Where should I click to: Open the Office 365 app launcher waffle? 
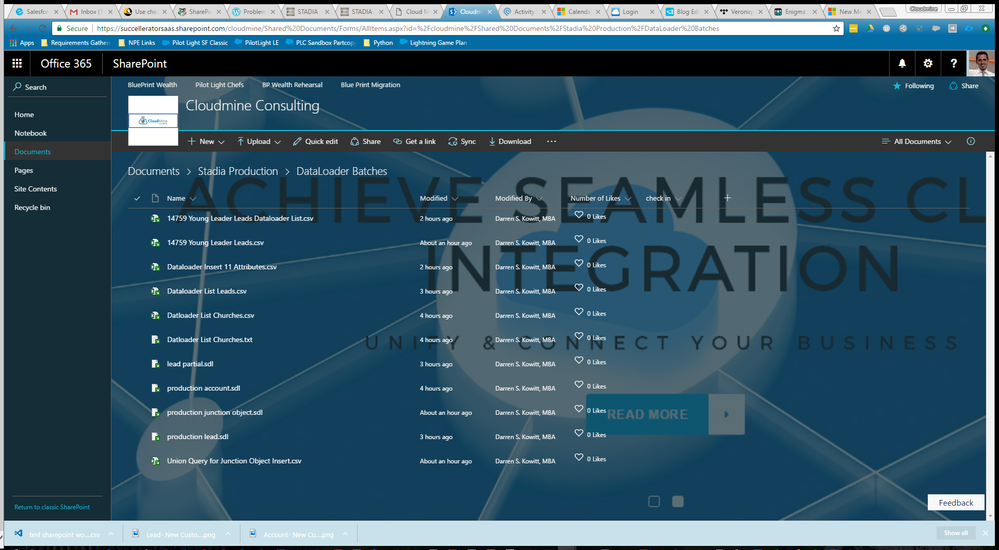(17, 64)
